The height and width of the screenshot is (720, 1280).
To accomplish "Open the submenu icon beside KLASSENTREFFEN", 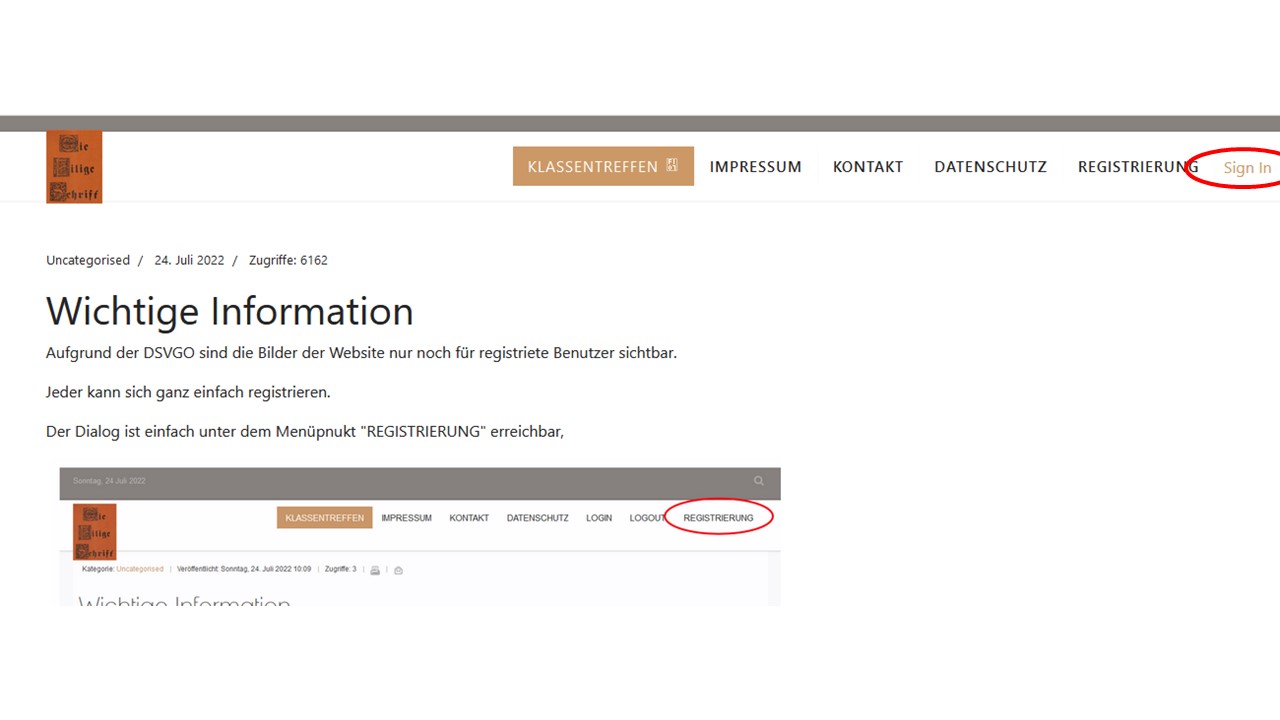I will pos(672,166).
